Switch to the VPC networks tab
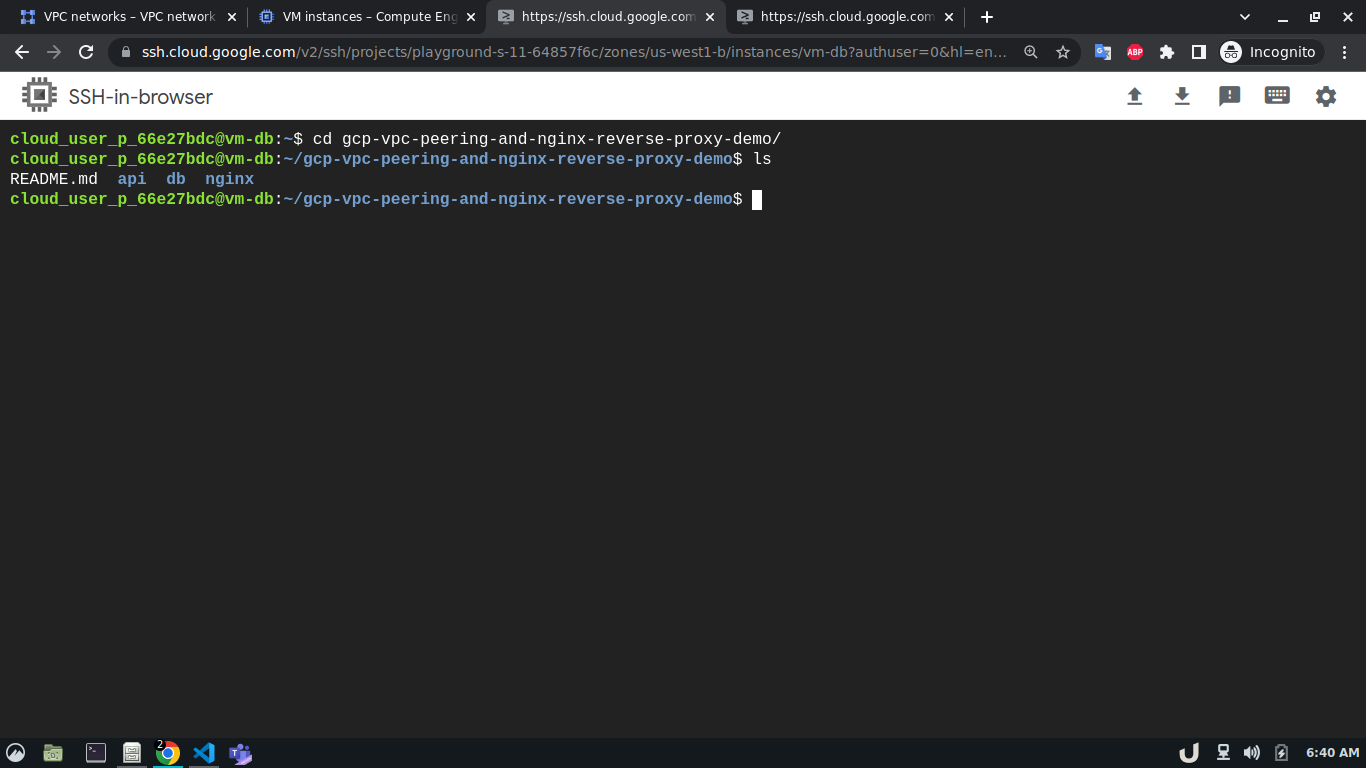Screen dimensions: 1366x768 click(128, 17)
